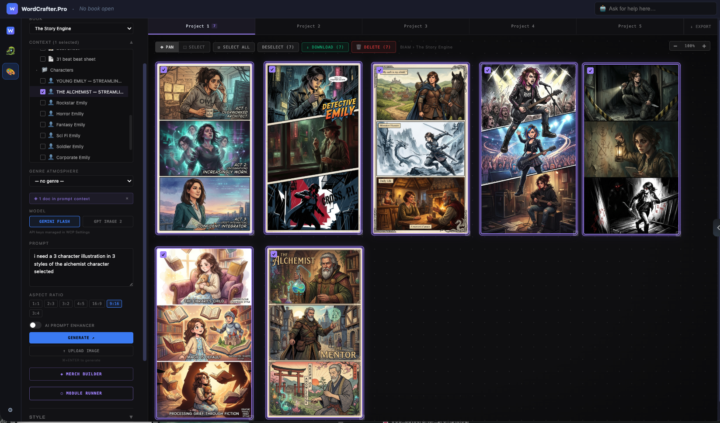This screenshot has height=423, width=720.
Task: Click the Merch Builder button
Action: (81, 374)
